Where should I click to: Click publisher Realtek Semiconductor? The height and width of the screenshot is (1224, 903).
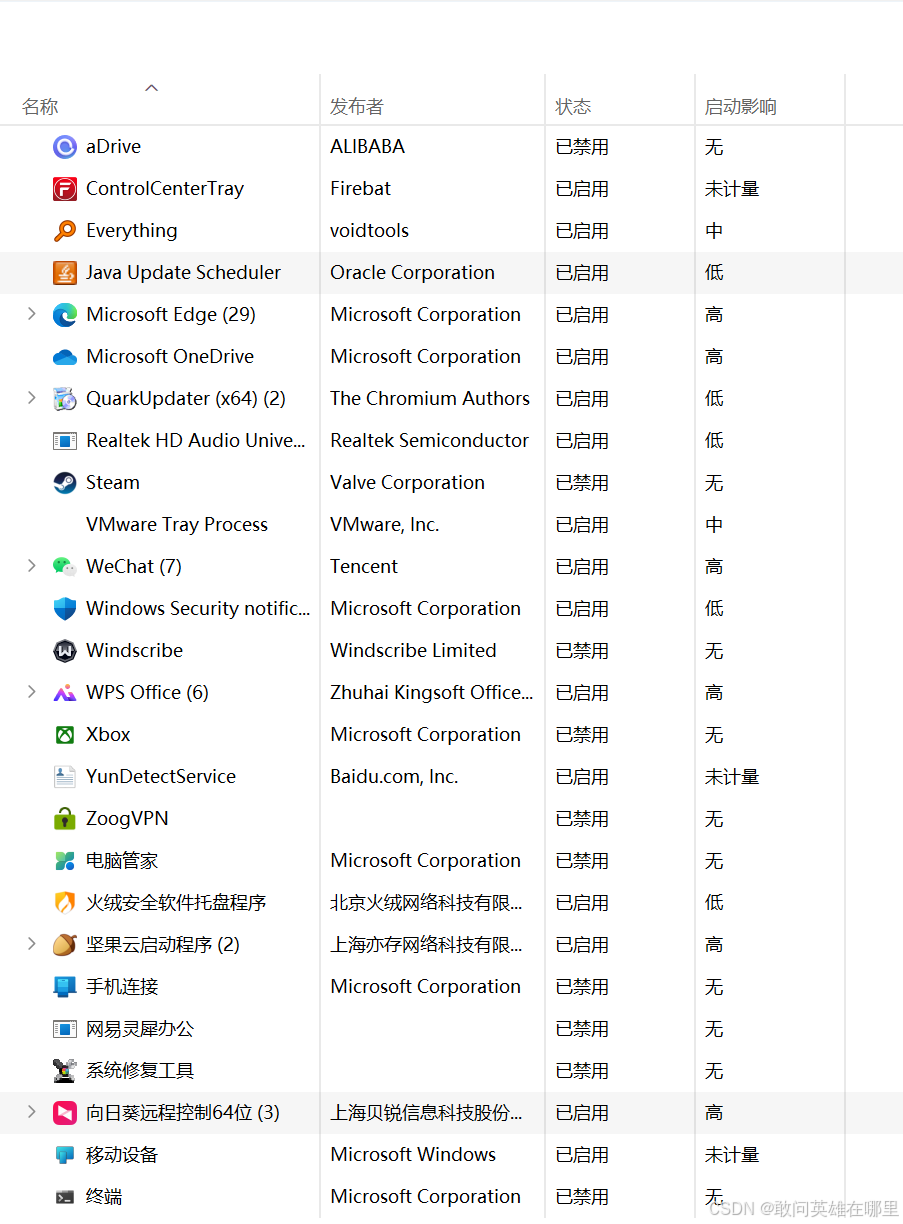pos(429,441)
